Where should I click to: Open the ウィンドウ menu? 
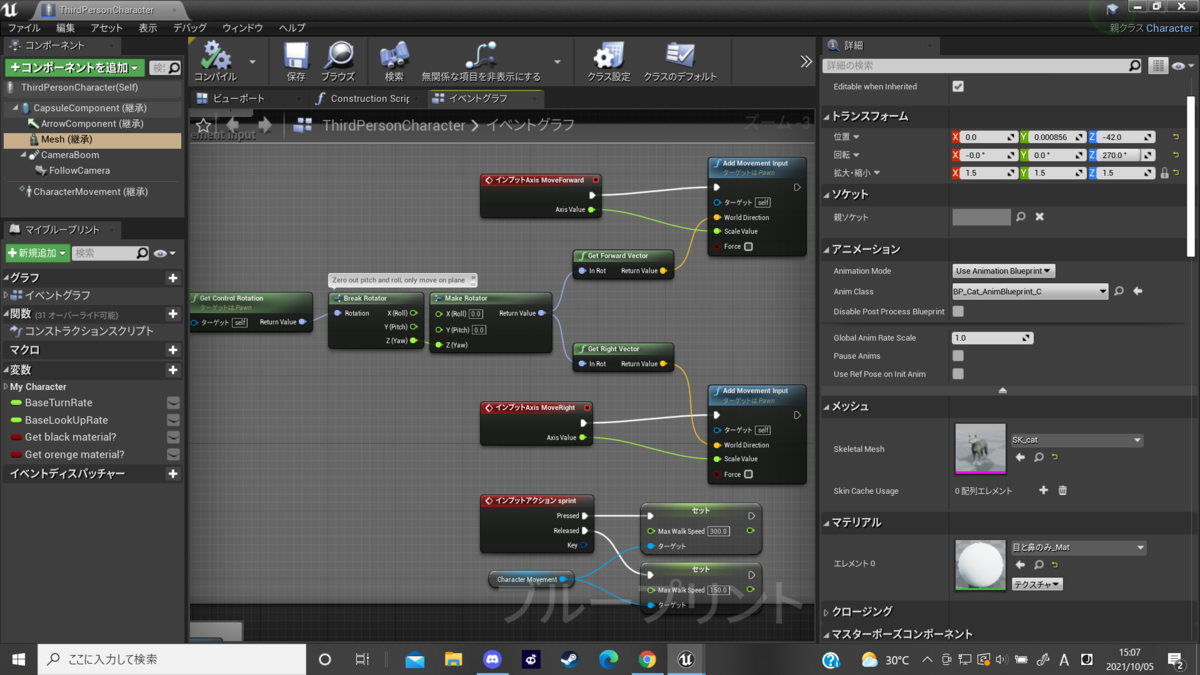pos(242,28)
